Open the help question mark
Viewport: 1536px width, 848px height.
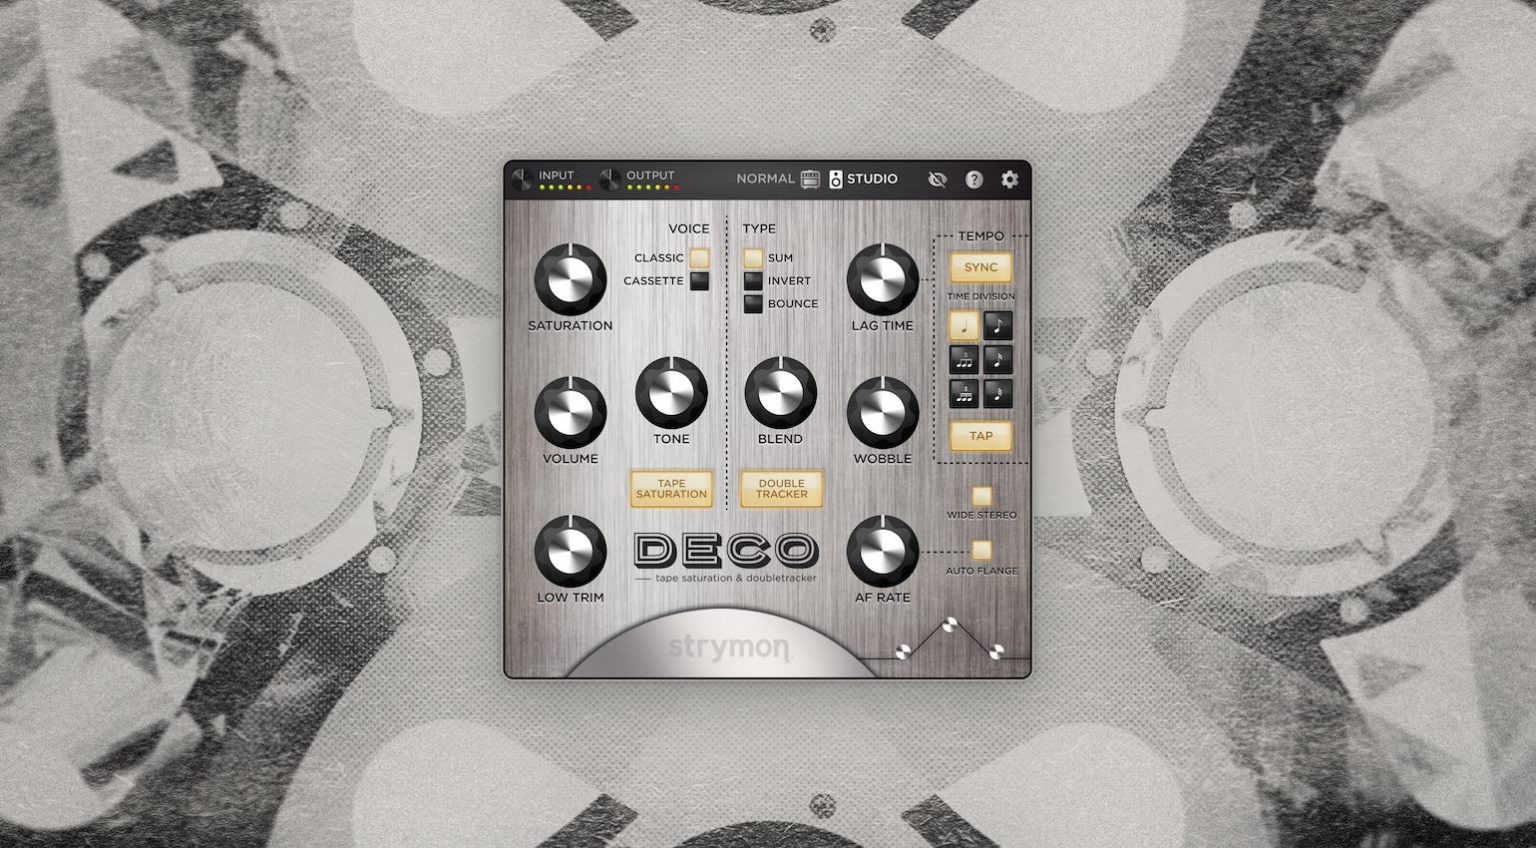pyautogui.click(x=973, y=178)
